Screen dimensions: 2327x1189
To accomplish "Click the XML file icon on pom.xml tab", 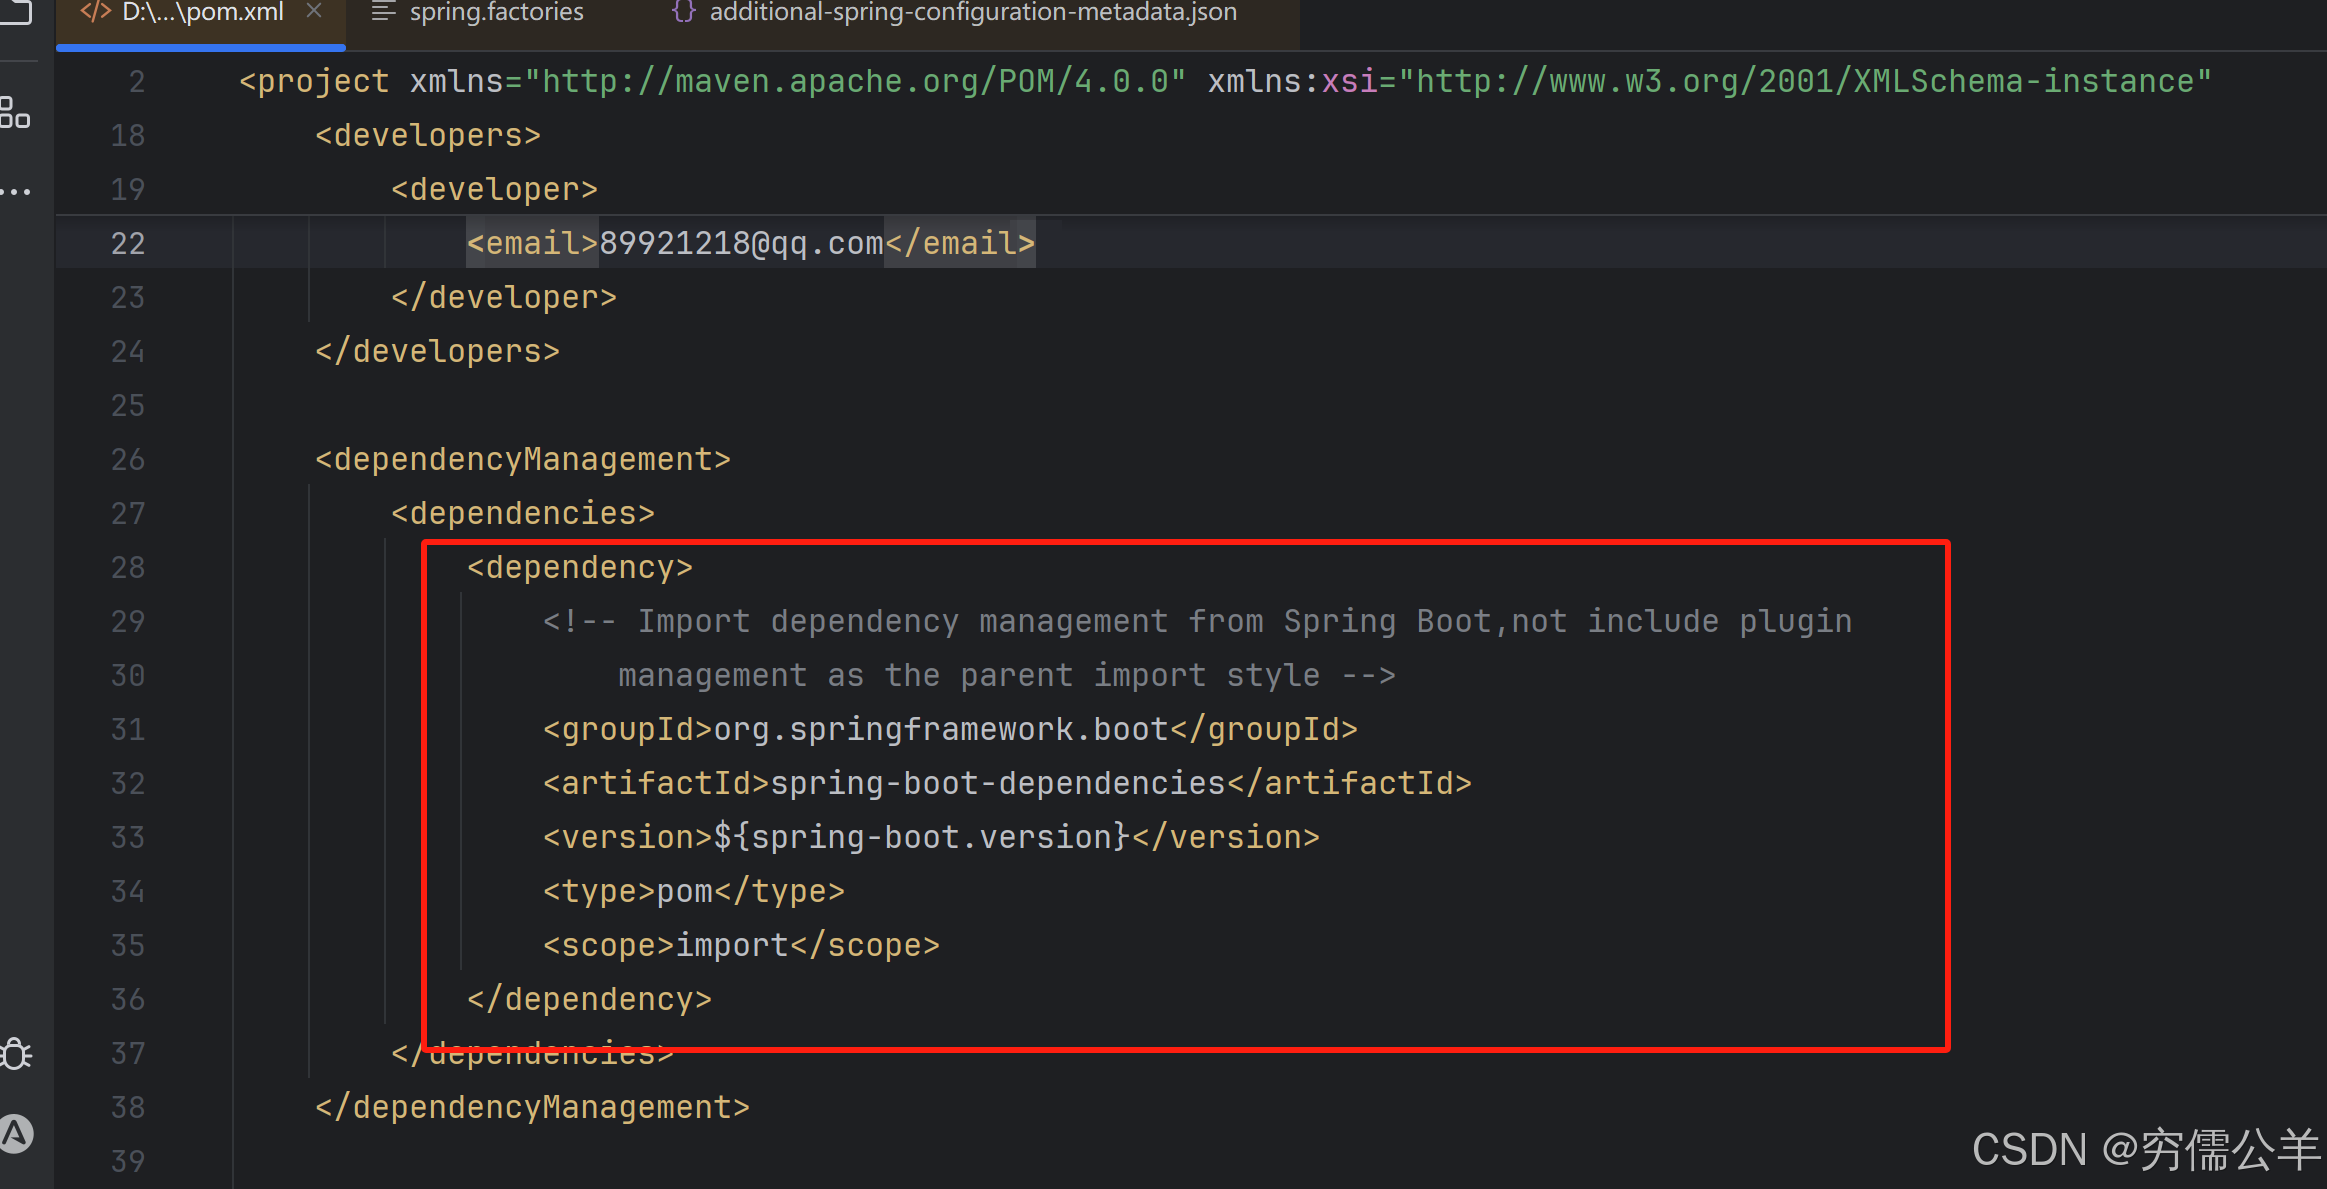I will pos(95,12).
